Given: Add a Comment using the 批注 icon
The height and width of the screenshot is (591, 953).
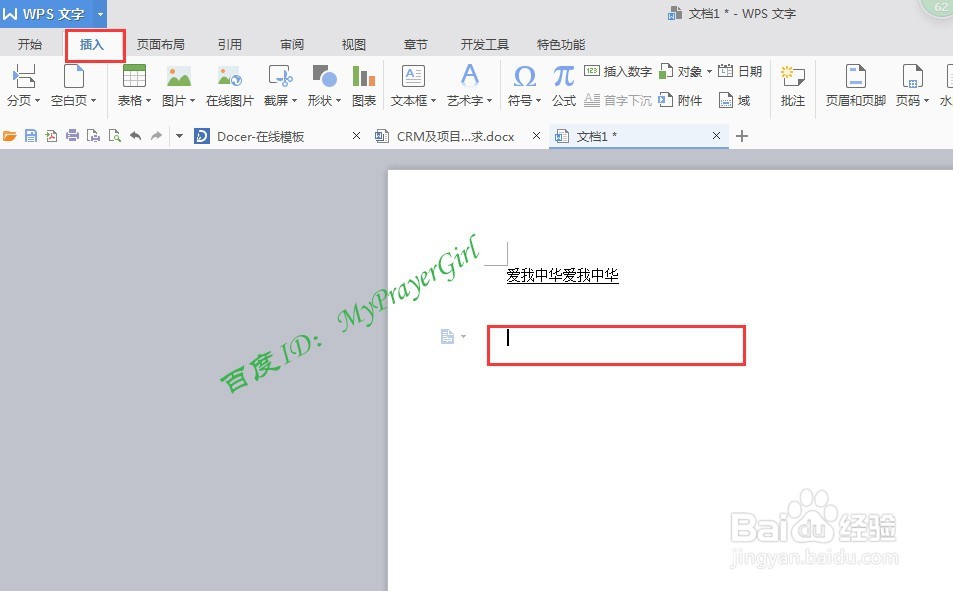Looking at the screenshot, I should click(792, 85).
